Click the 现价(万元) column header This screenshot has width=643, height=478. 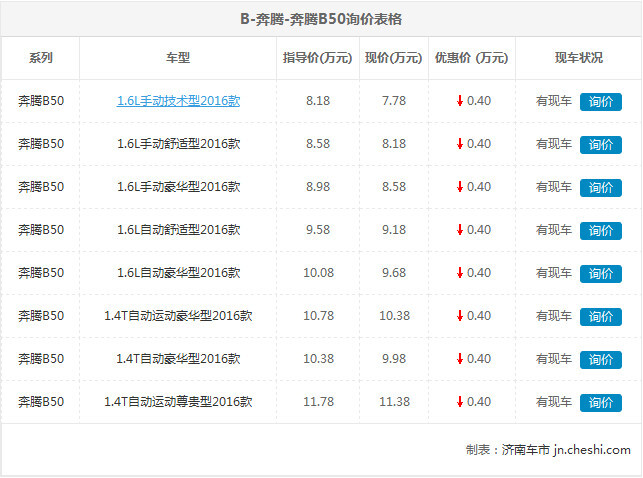pyautogui.click(x=394, y=58)
